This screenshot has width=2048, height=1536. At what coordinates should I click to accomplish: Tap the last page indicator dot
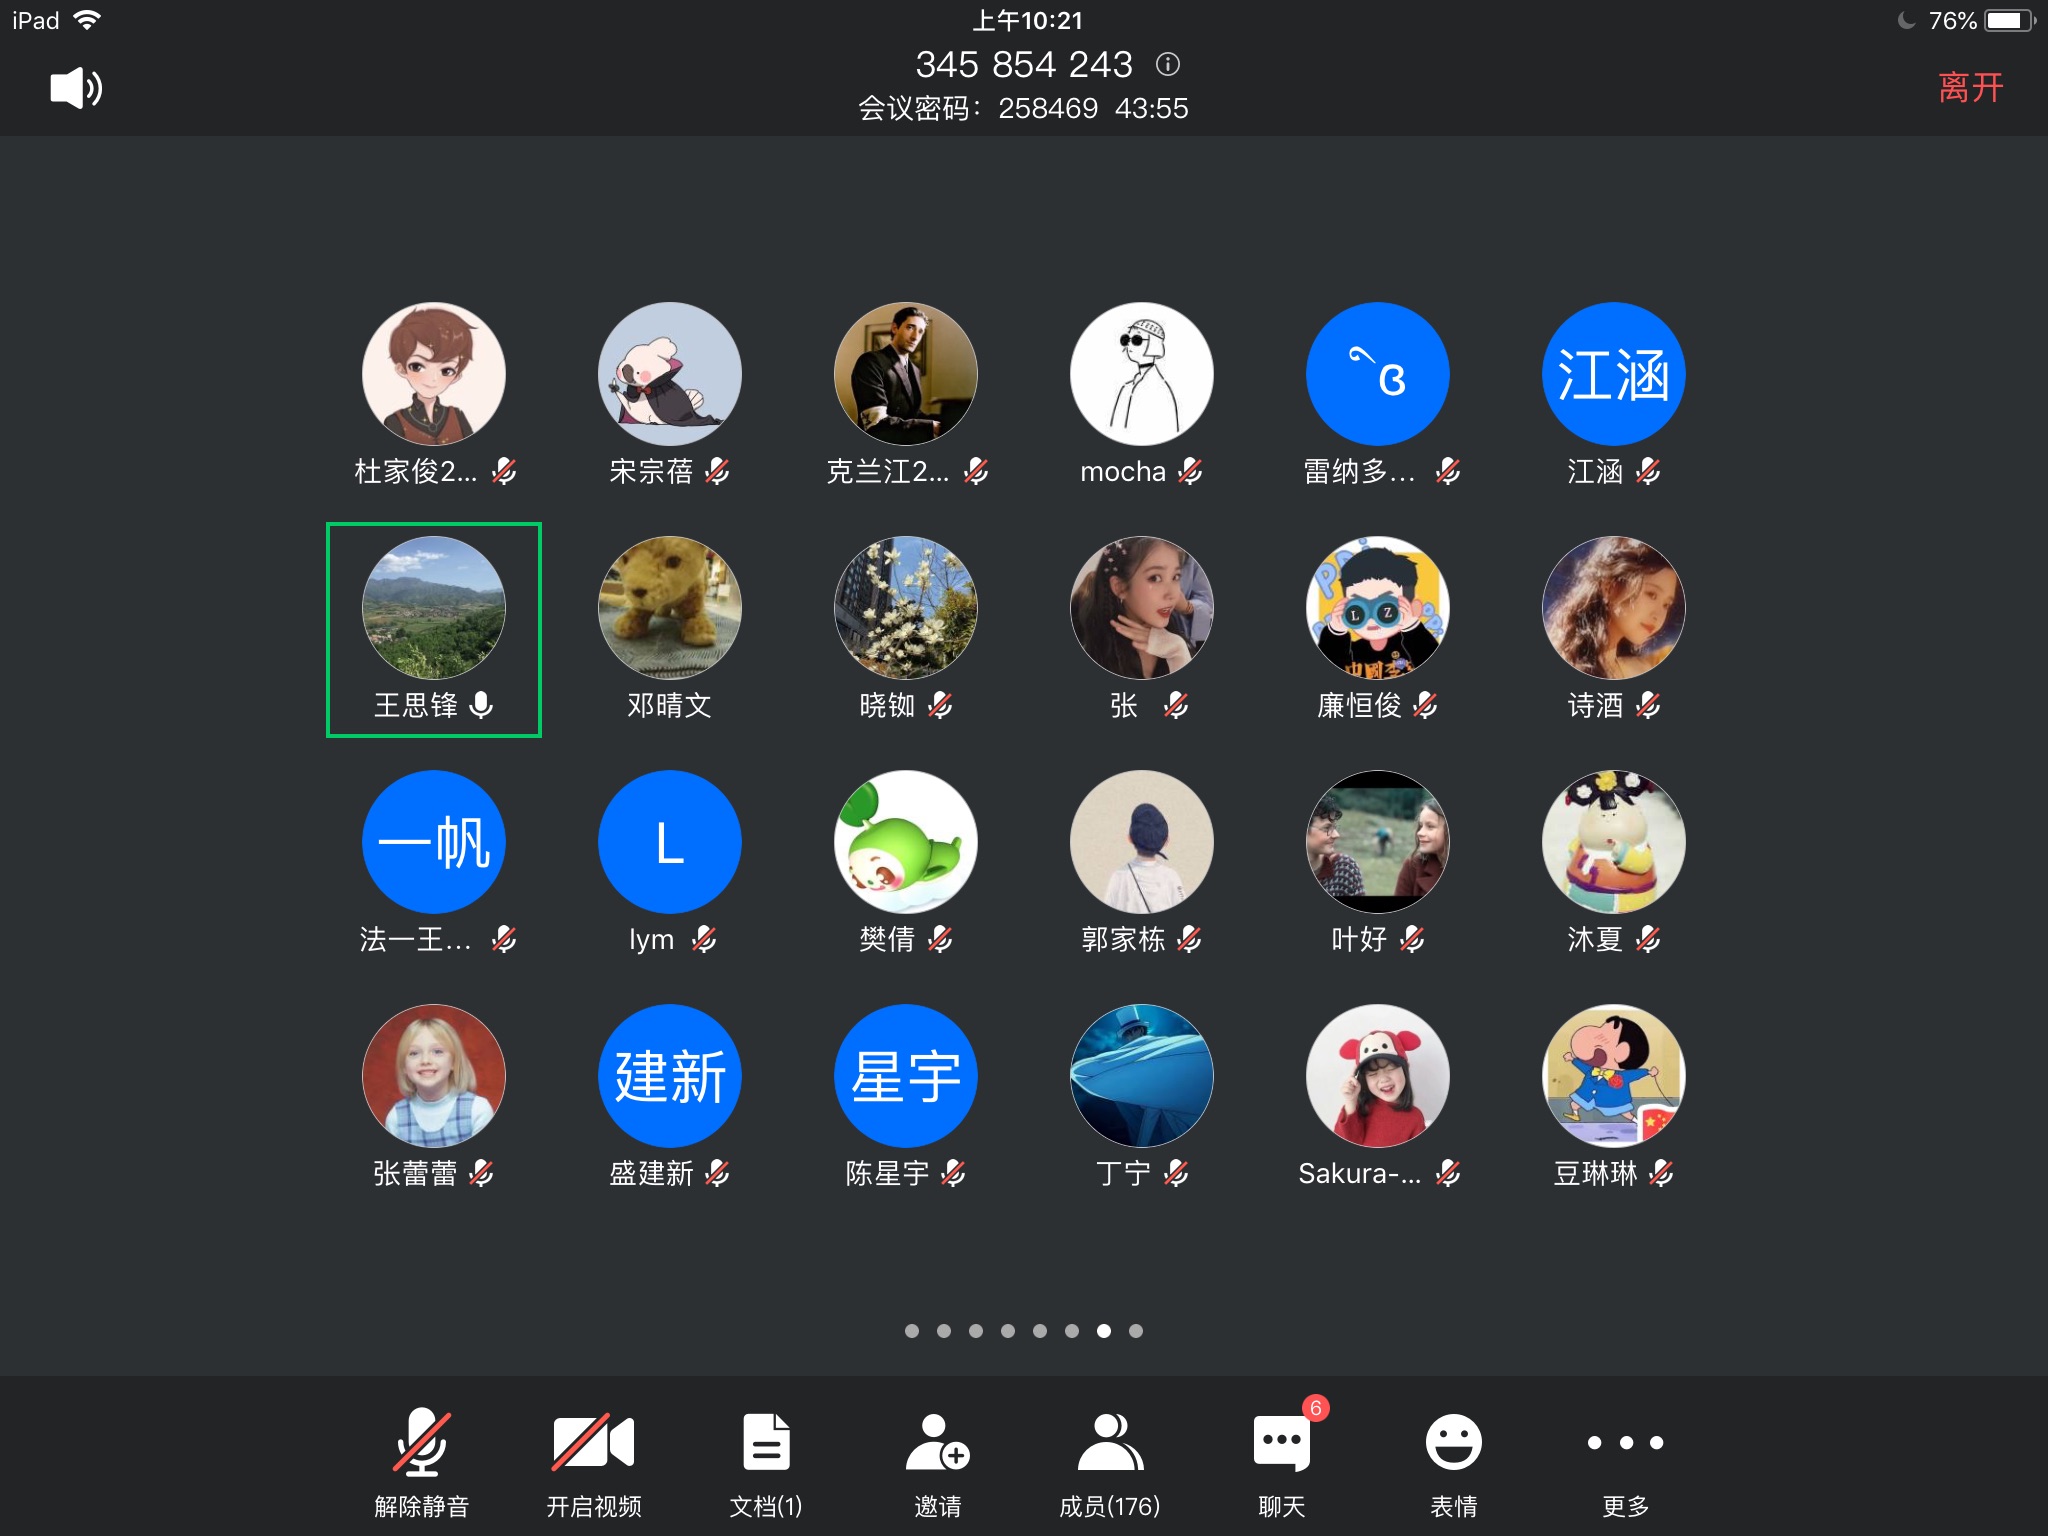(x=1136, y=1331)
